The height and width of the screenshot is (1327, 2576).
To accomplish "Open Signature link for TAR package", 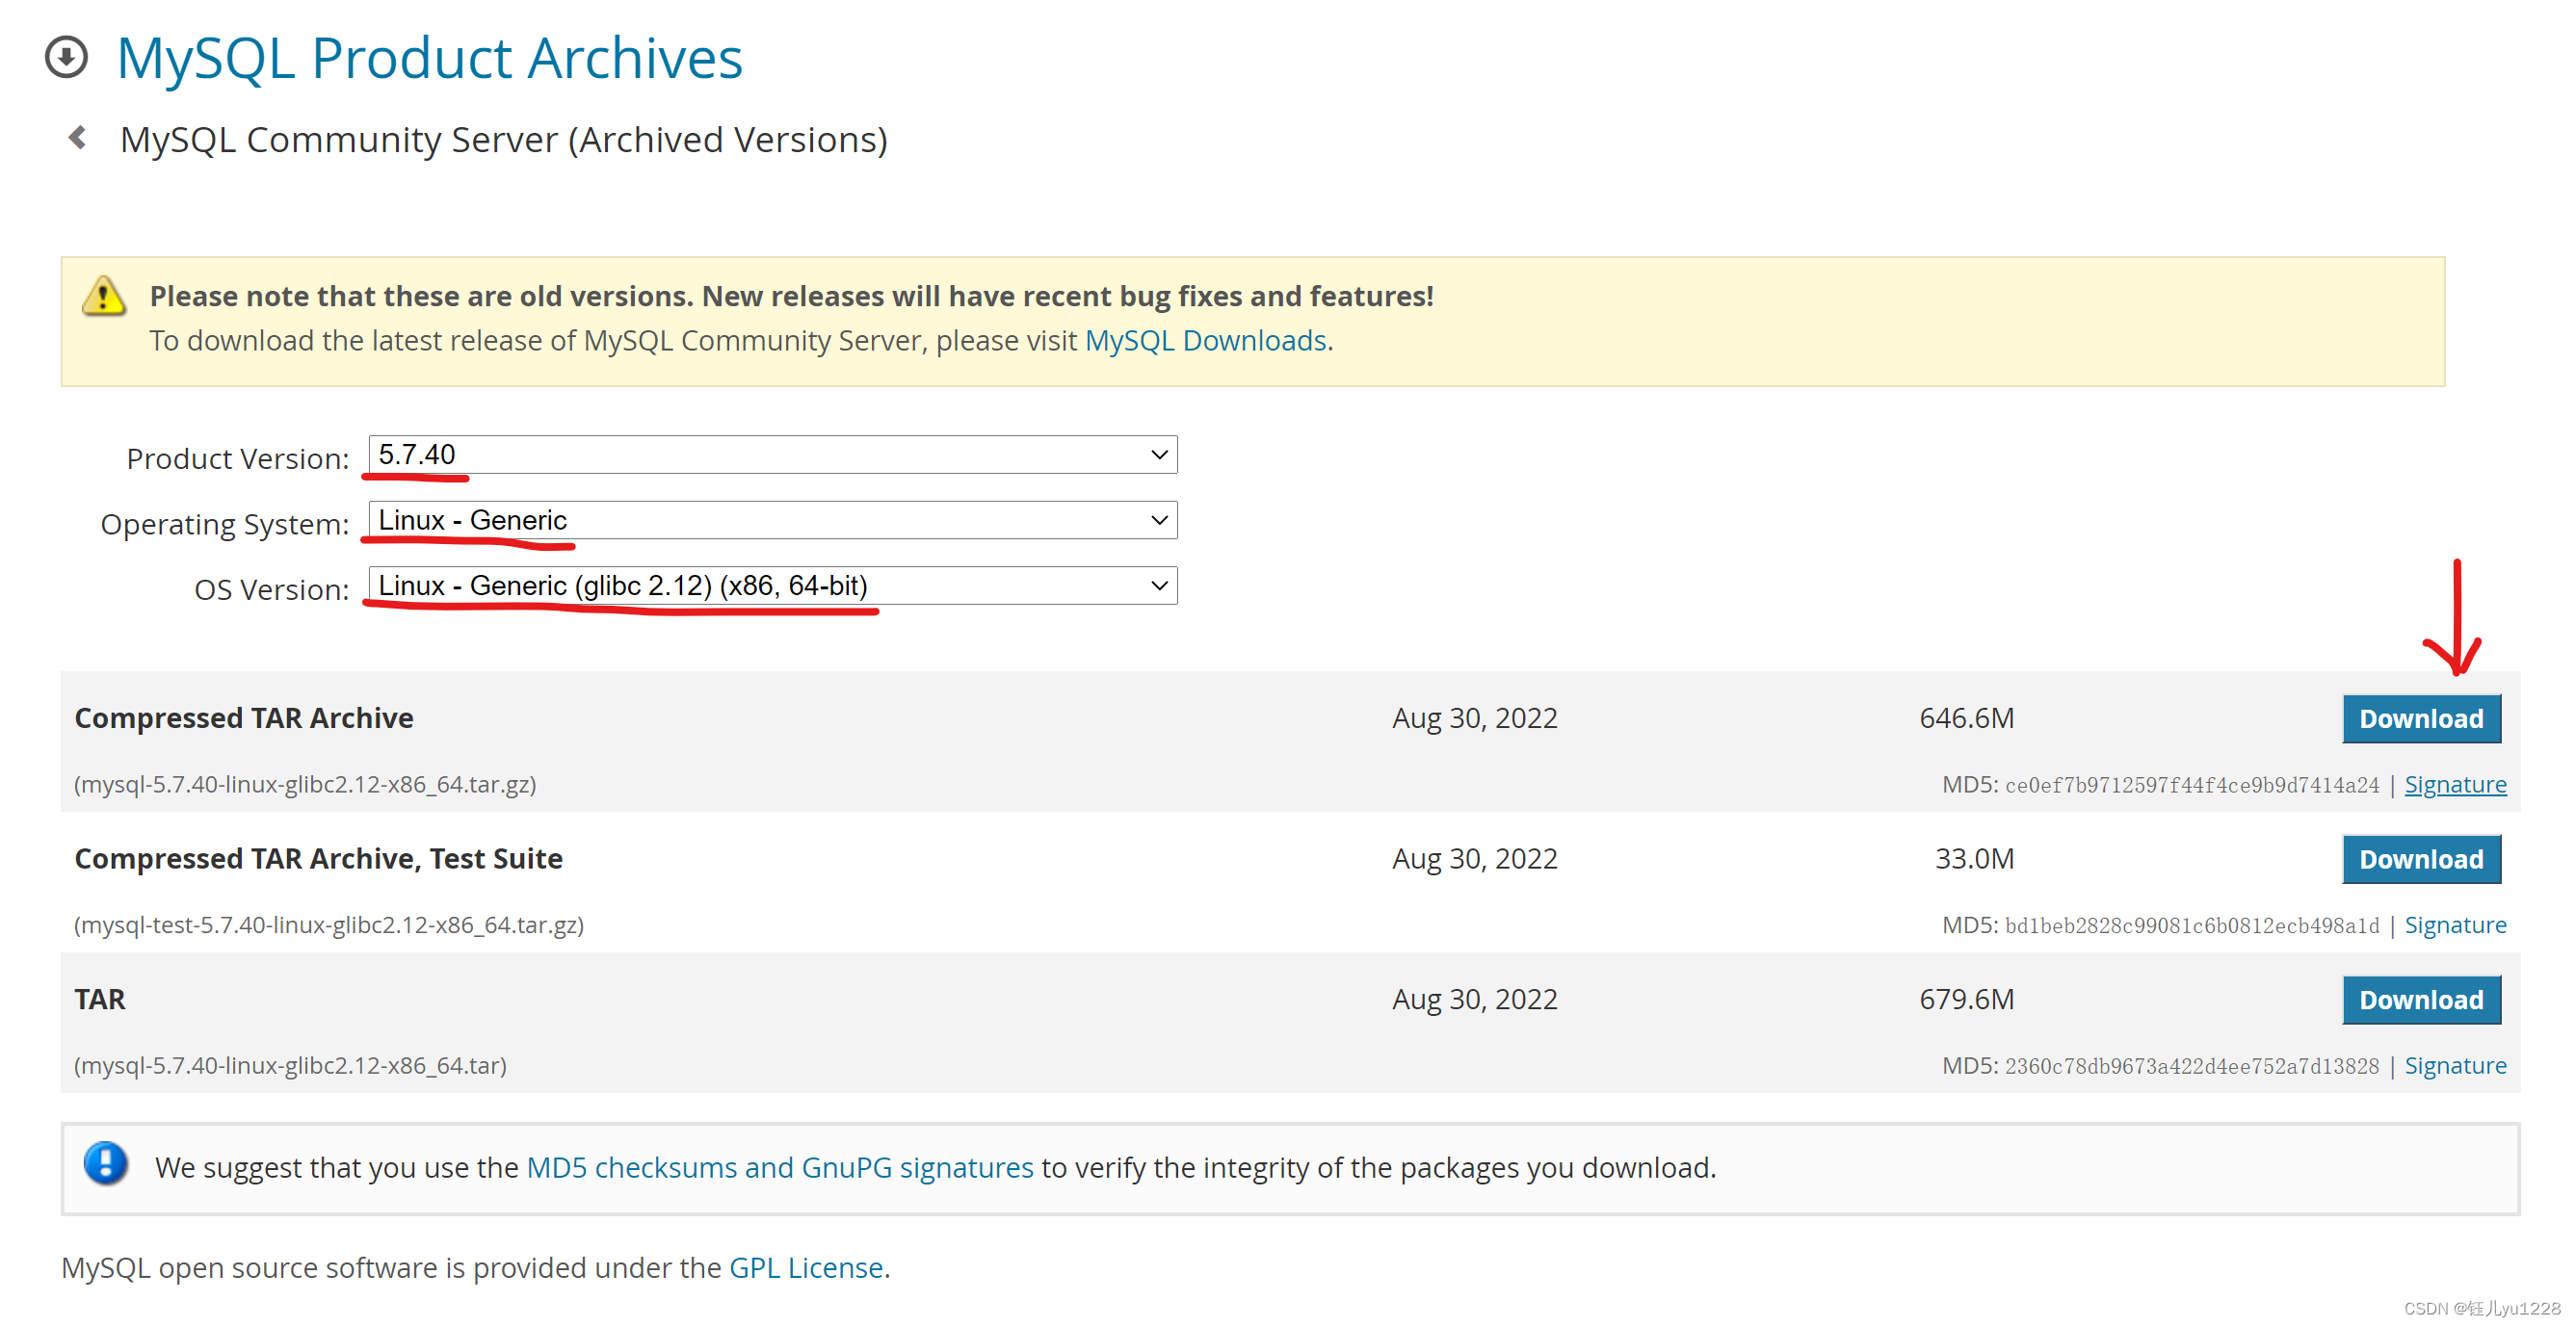I will point(2454,1066).
